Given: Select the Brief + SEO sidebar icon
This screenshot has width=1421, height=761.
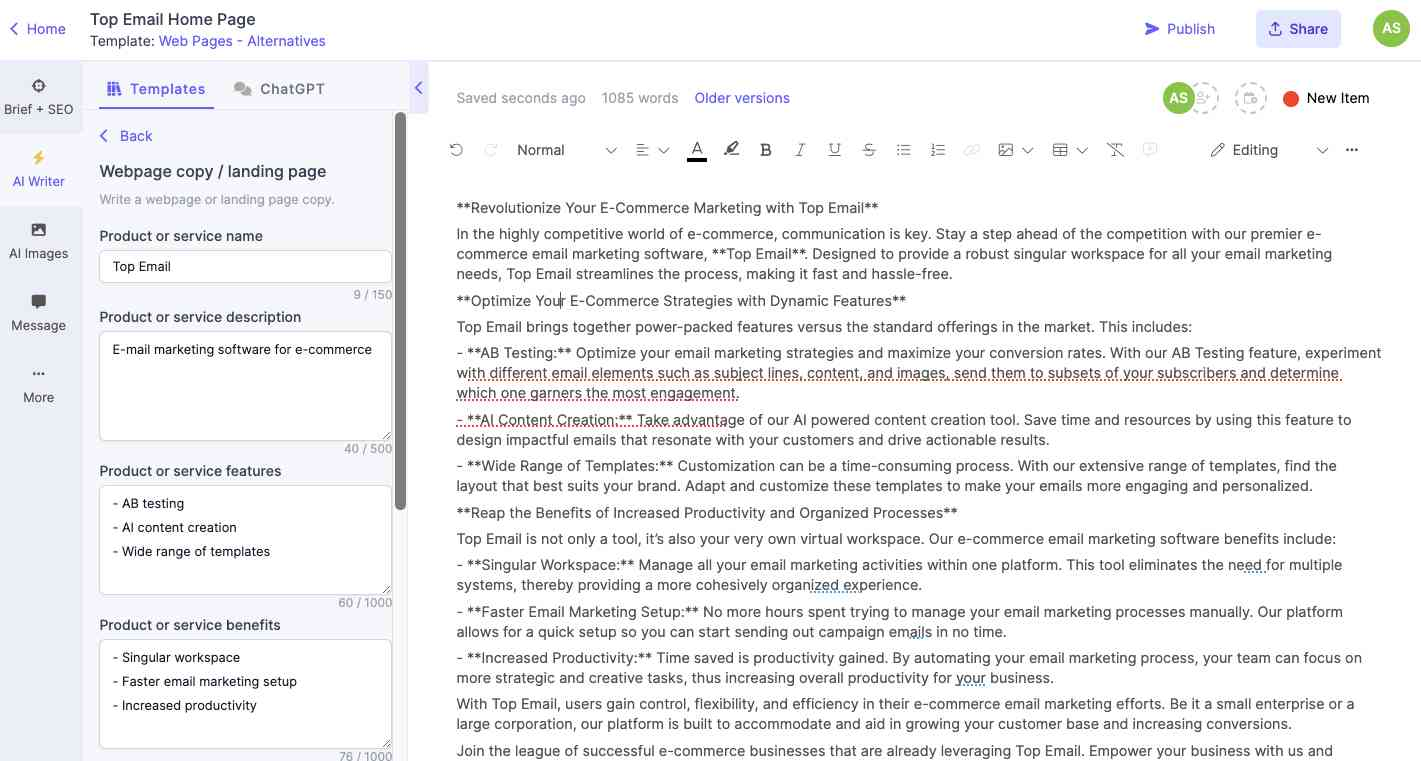Looking at the screenshot, I should point(39,97).
